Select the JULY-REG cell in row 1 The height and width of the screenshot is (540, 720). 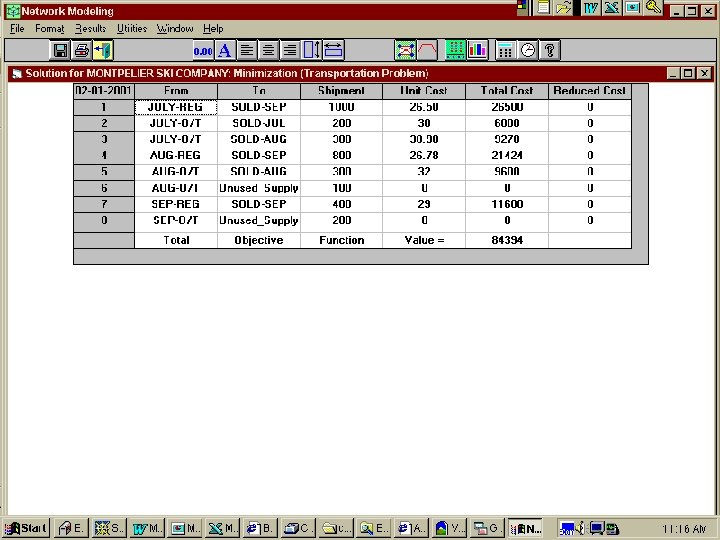[x=176, y=107]
